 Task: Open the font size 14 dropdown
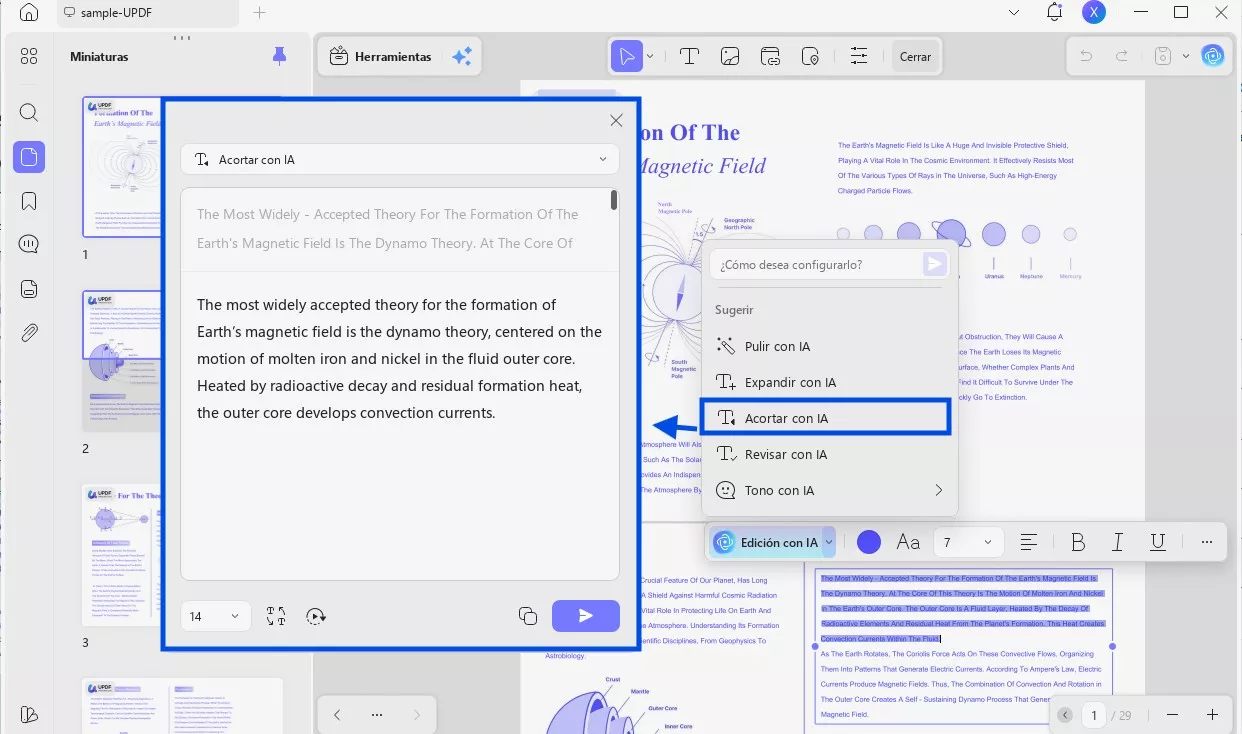click(x=215, y=616)
